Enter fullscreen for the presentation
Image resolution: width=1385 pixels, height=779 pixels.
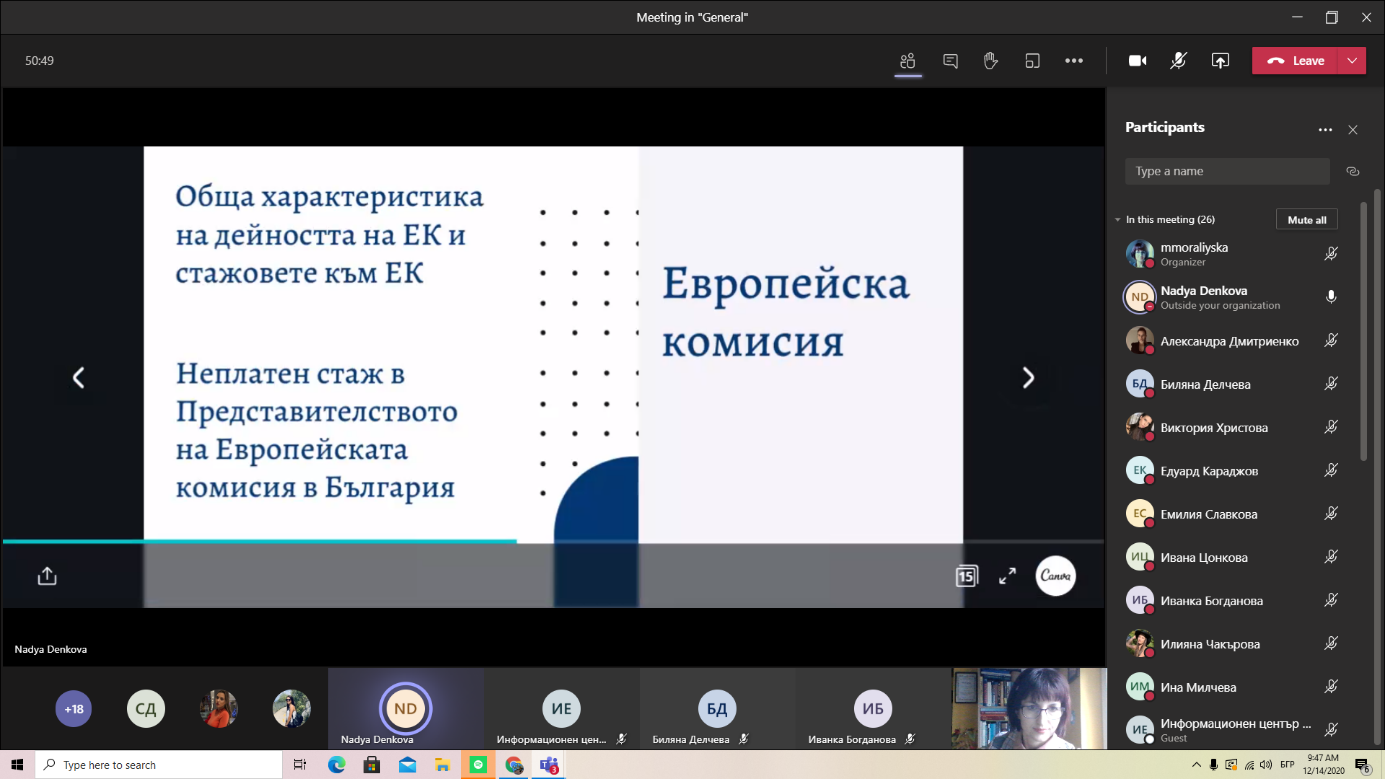click(1007, 576)
